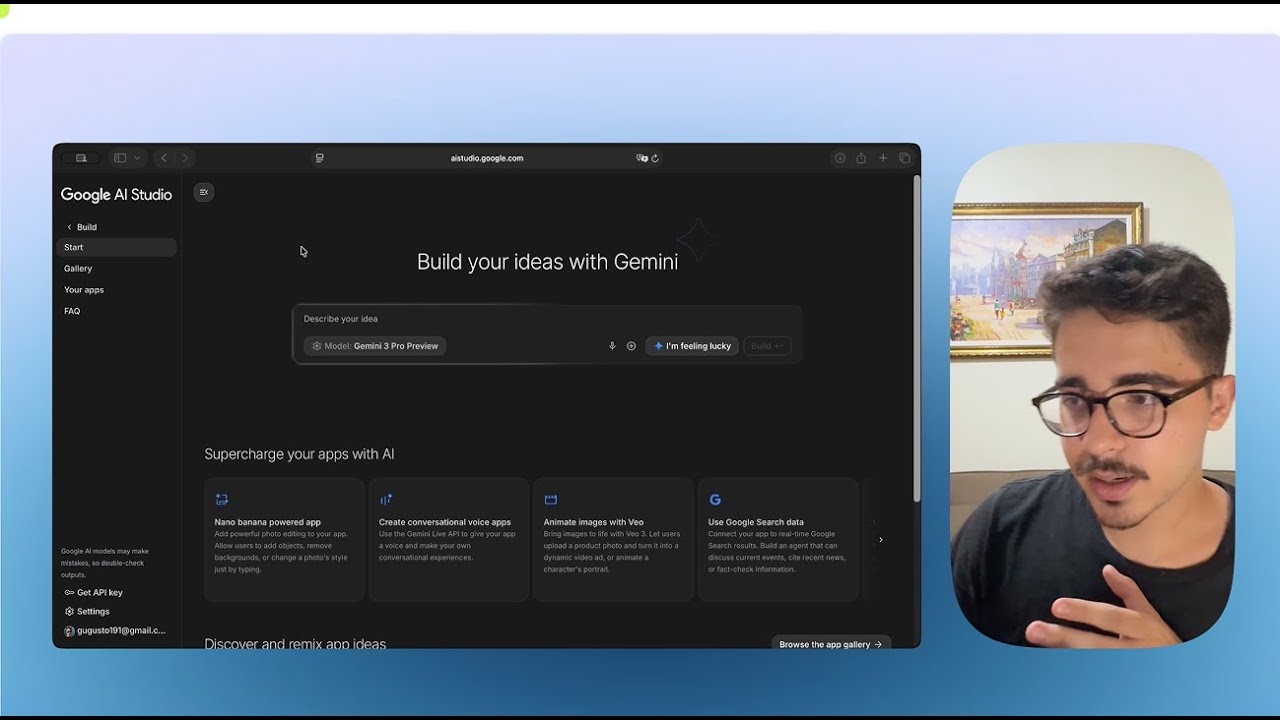The height and width of the screenshot is (720, 1280).
Task: Click the page vertical scrollbar
Action: point(916,340)
